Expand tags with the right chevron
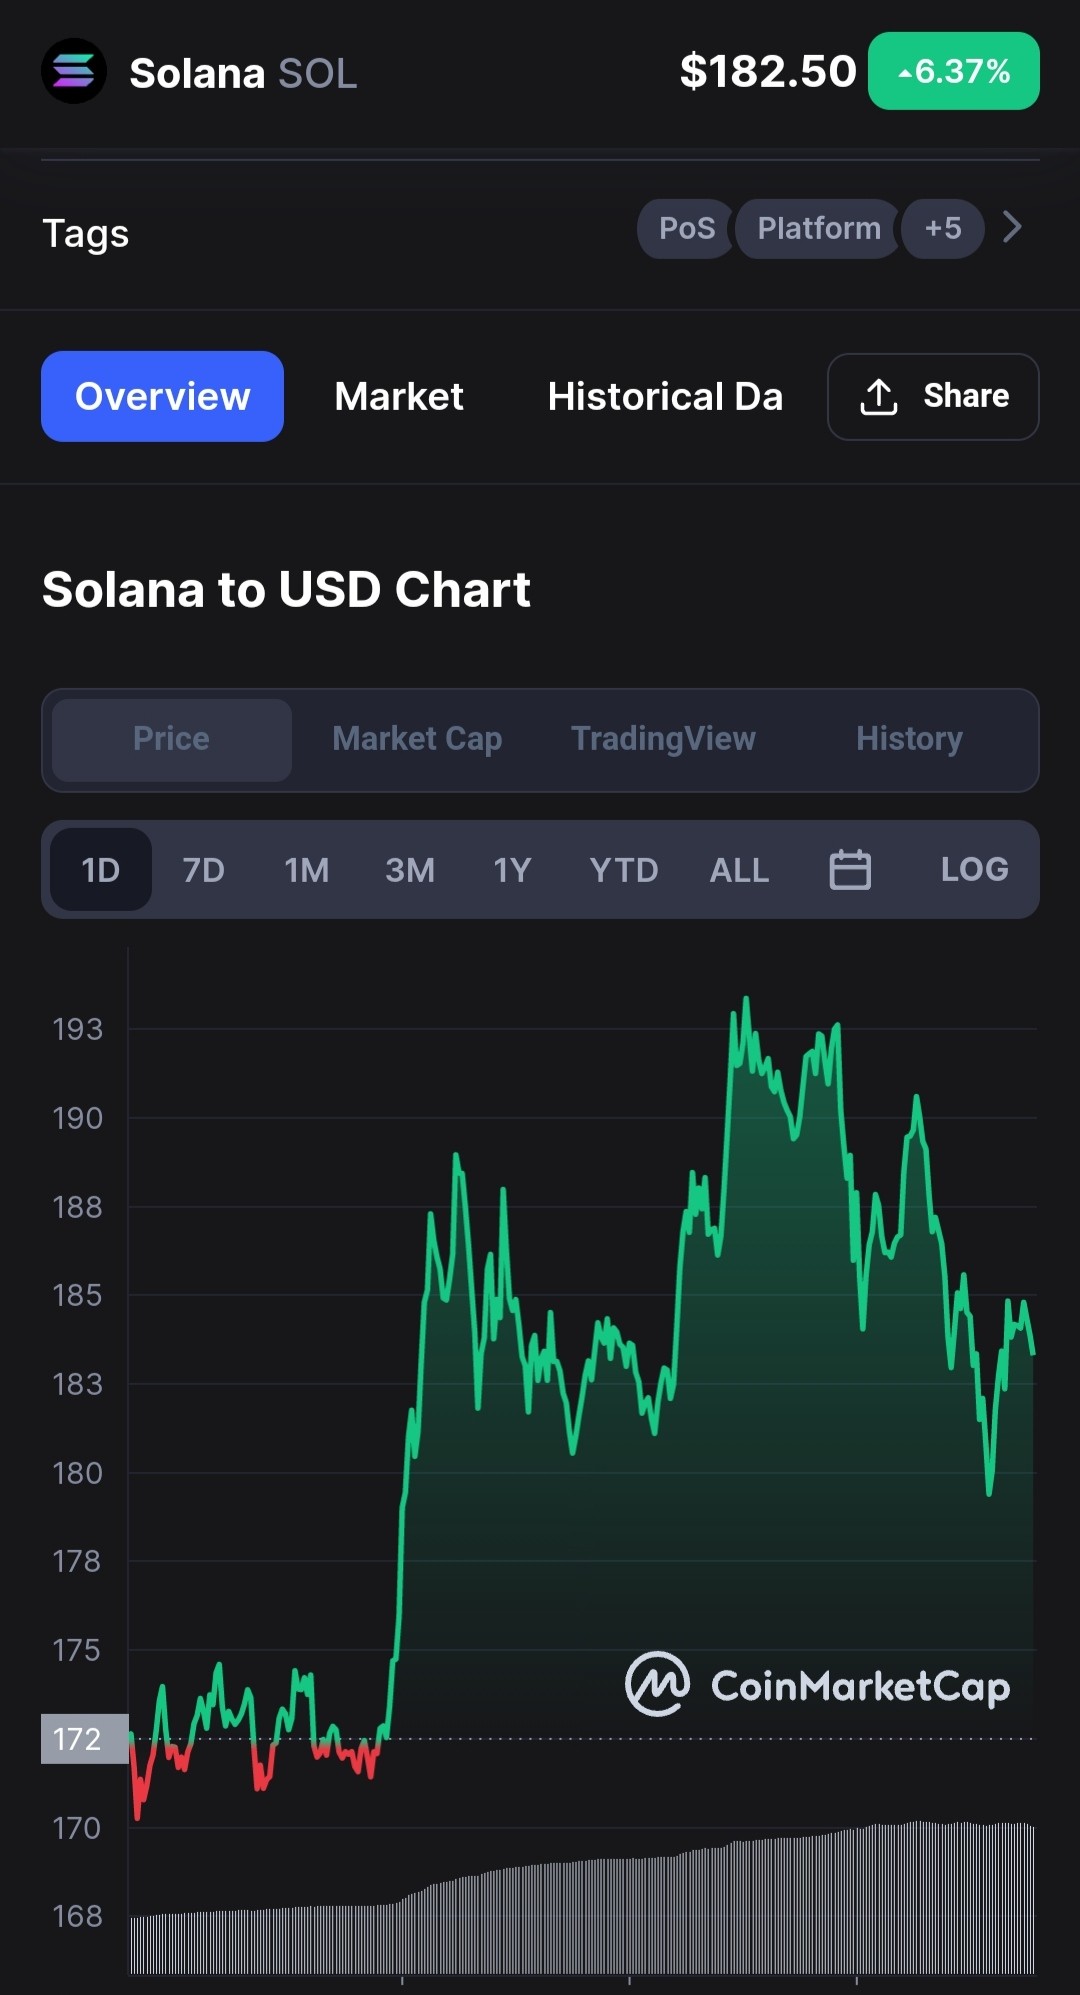The height and width of the screenshot is (1995, 1080). coord(1012,227)
